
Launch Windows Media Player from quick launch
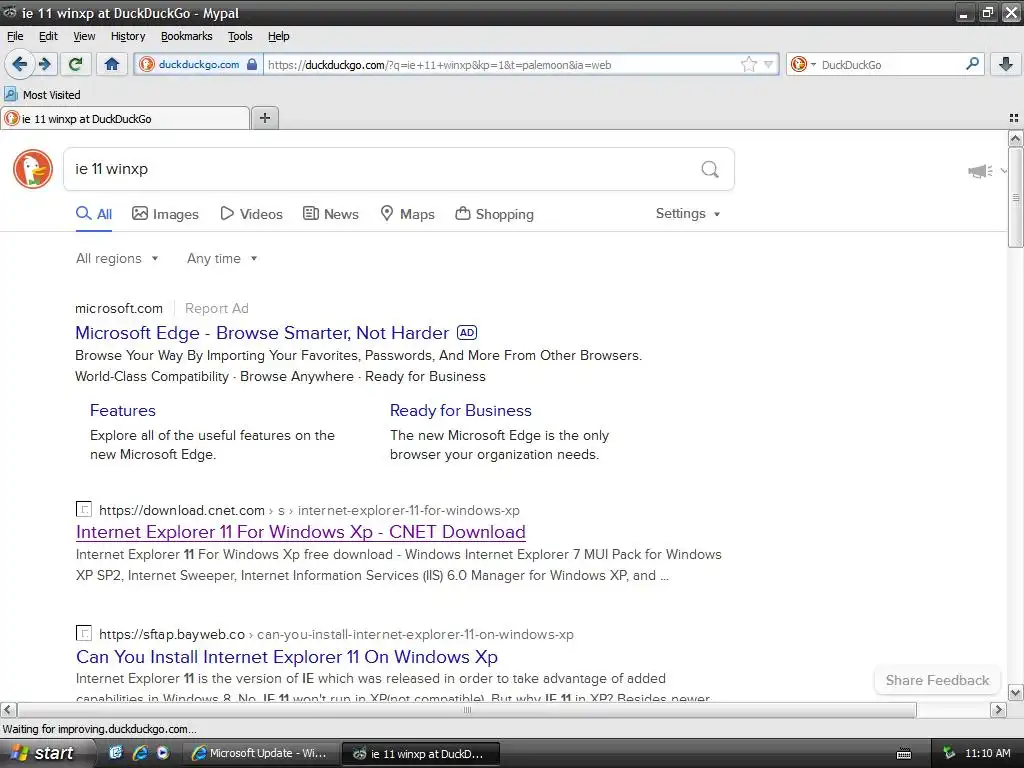pyautogui.click(x=163, y=753)
